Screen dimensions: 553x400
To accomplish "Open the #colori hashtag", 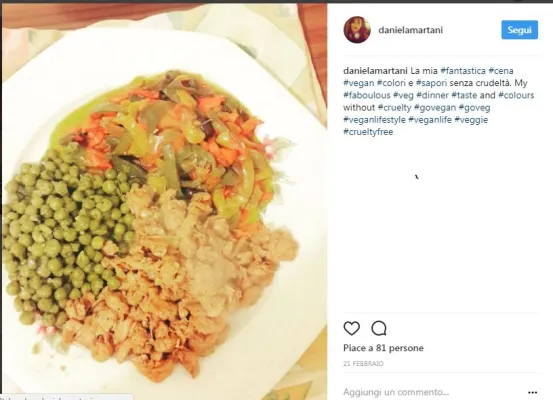I will pos(391,83).
